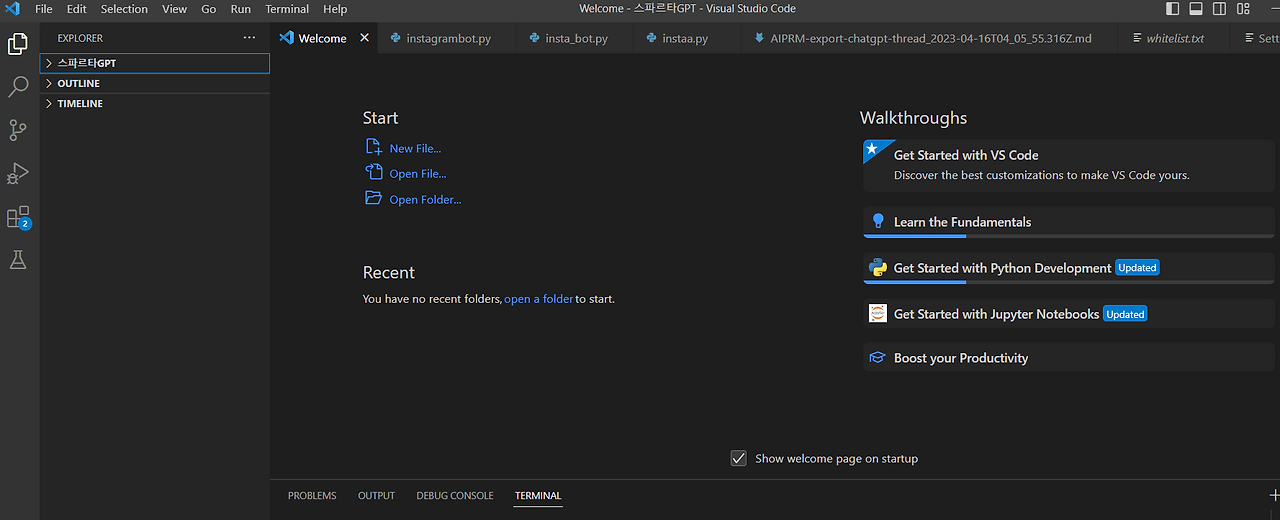Screen dimensions: 1280x520
Task: Expand the TIMELINE section
Action: coord(155,103)
